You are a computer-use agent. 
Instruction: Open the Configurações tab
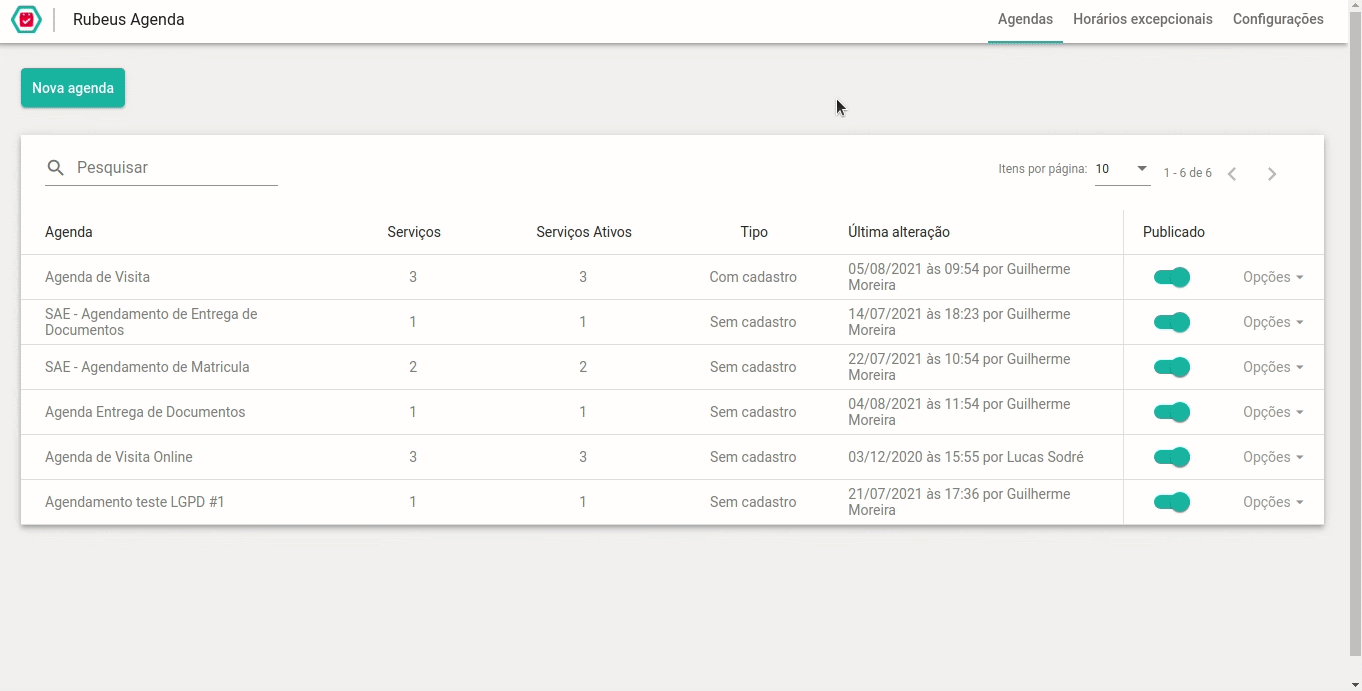pos(1278,20)
